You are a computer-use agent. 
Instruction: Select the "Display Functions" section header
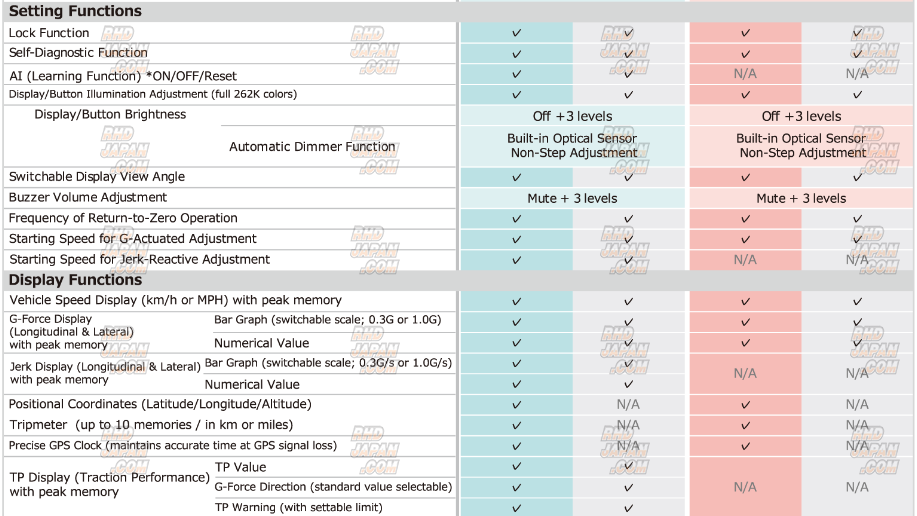75,280
